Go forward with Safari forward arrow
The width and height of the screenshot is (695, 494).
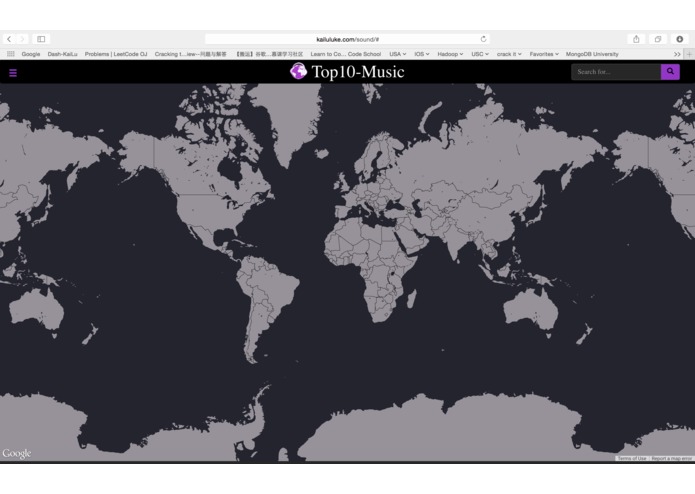pyautogui.click(x=22, y=39)
